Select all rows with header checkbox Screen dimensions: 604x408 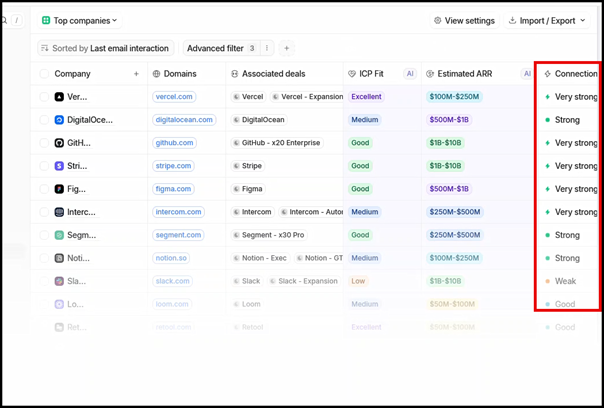(44, 74)
